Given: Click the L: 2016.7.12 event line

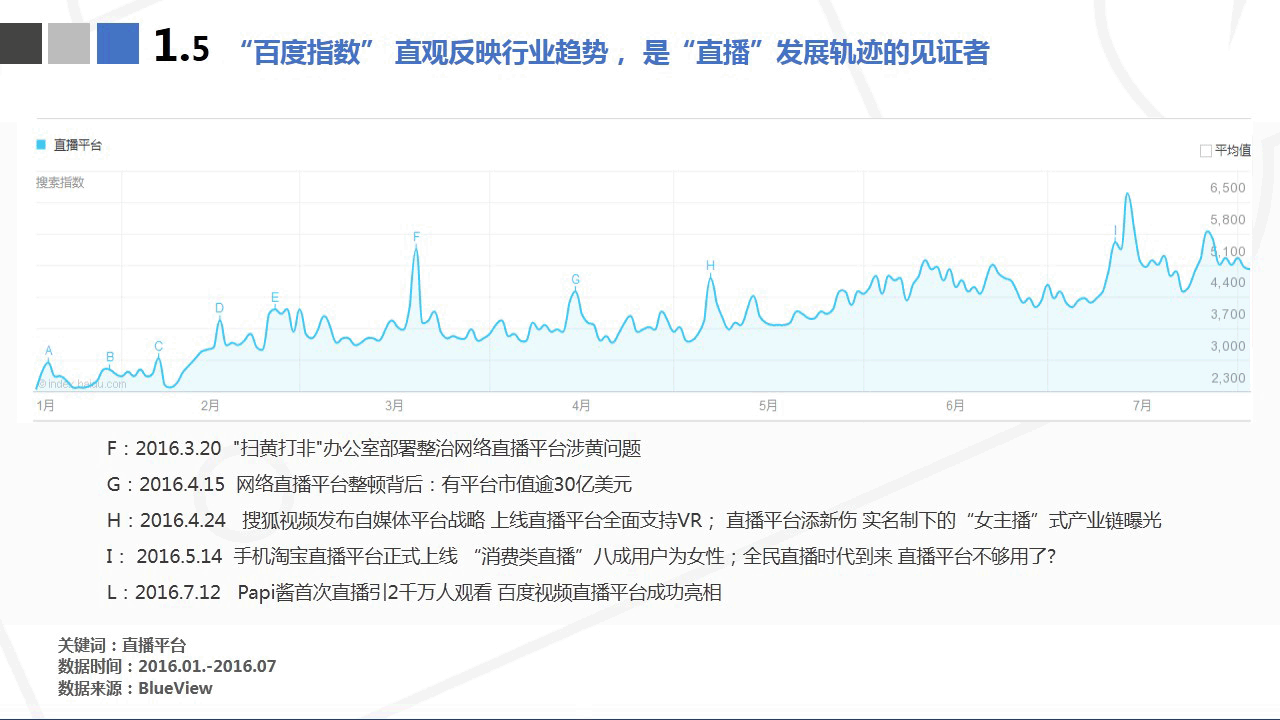Looking at the screenshot, I should [x=414, y=593].
